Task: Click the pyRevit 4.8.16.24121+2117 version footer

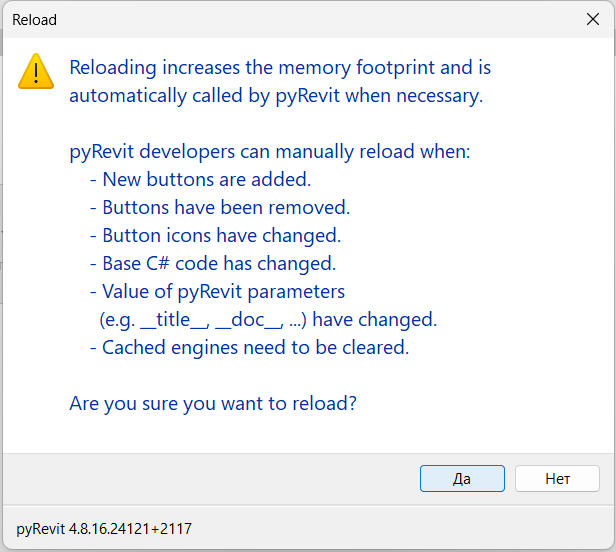Action: pyautogui.click(x=104, y=528)
